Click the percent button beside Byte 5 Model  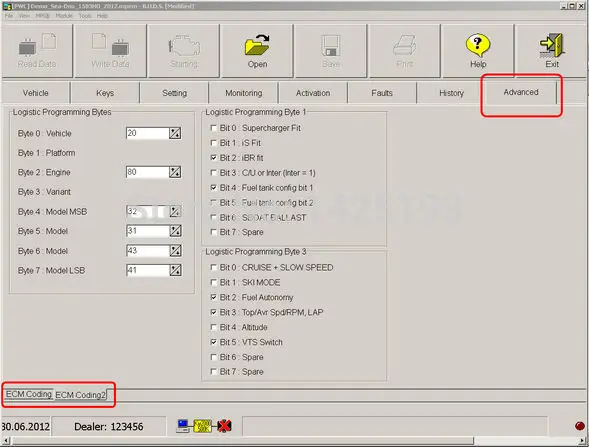(x=175, y=231)
